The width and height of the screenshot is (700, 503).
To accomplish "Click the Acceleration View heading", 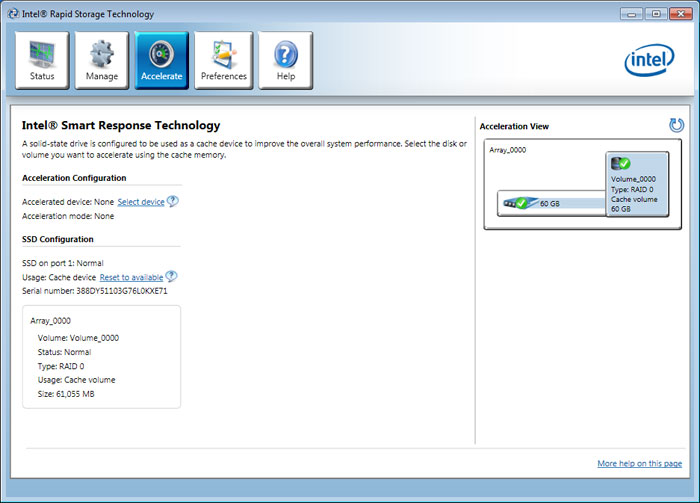I will (x=514, y=126).
